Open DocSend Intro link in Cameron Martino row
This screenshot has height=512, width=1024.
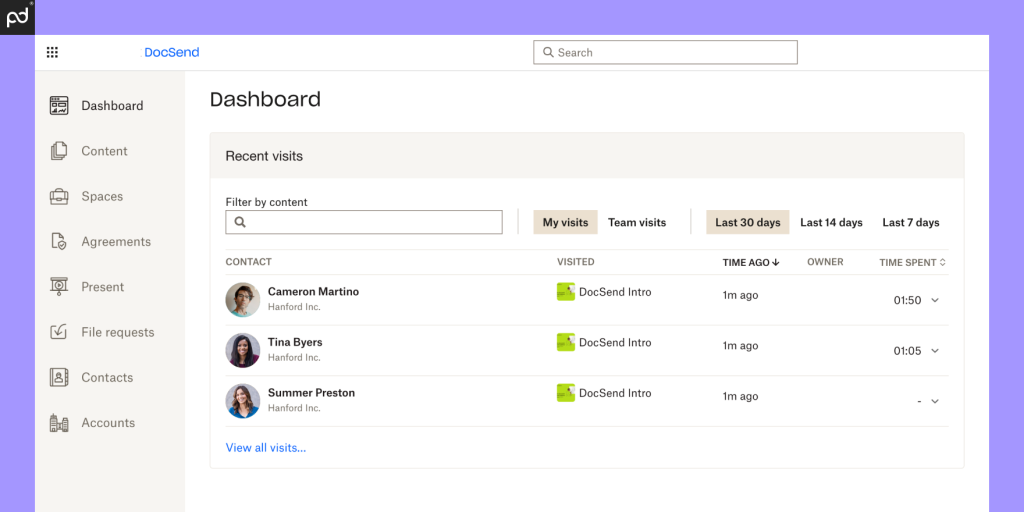coord(615,292)
